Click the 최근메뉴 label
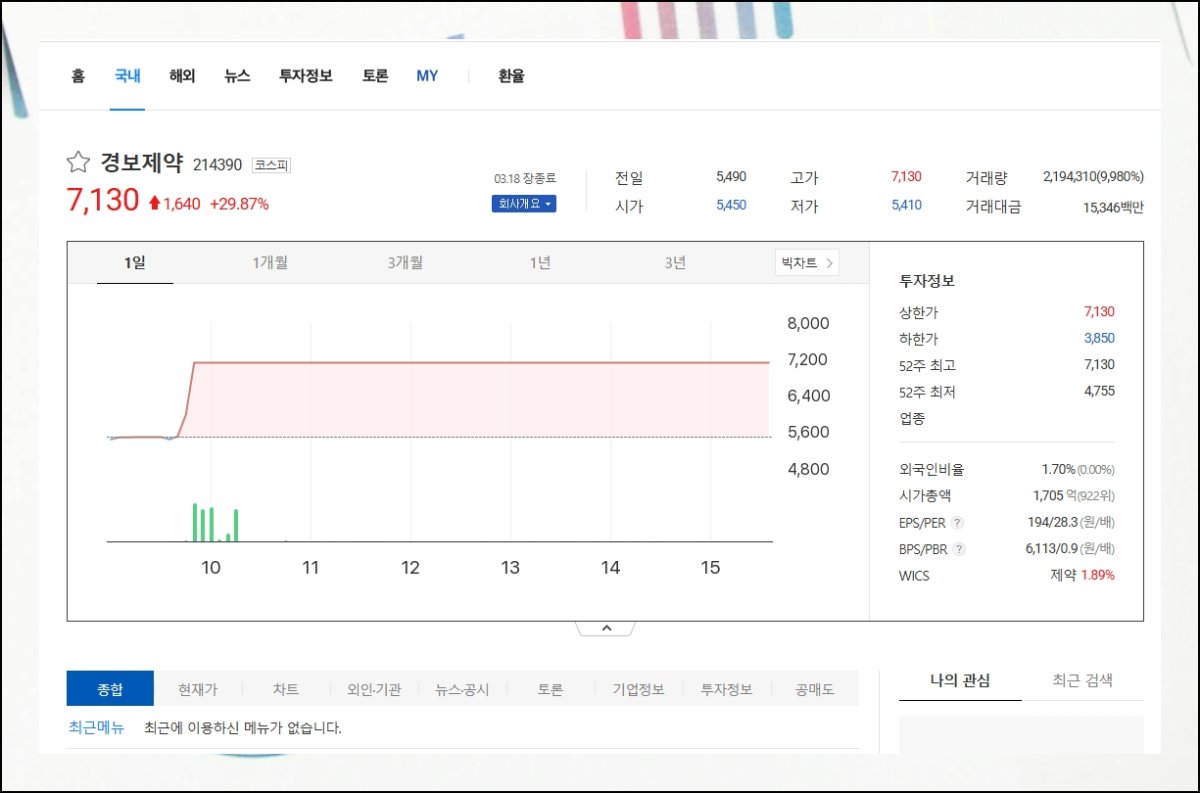Viewport: 1200px width, 793px height. pyautogui.click(x=96, y=728)
